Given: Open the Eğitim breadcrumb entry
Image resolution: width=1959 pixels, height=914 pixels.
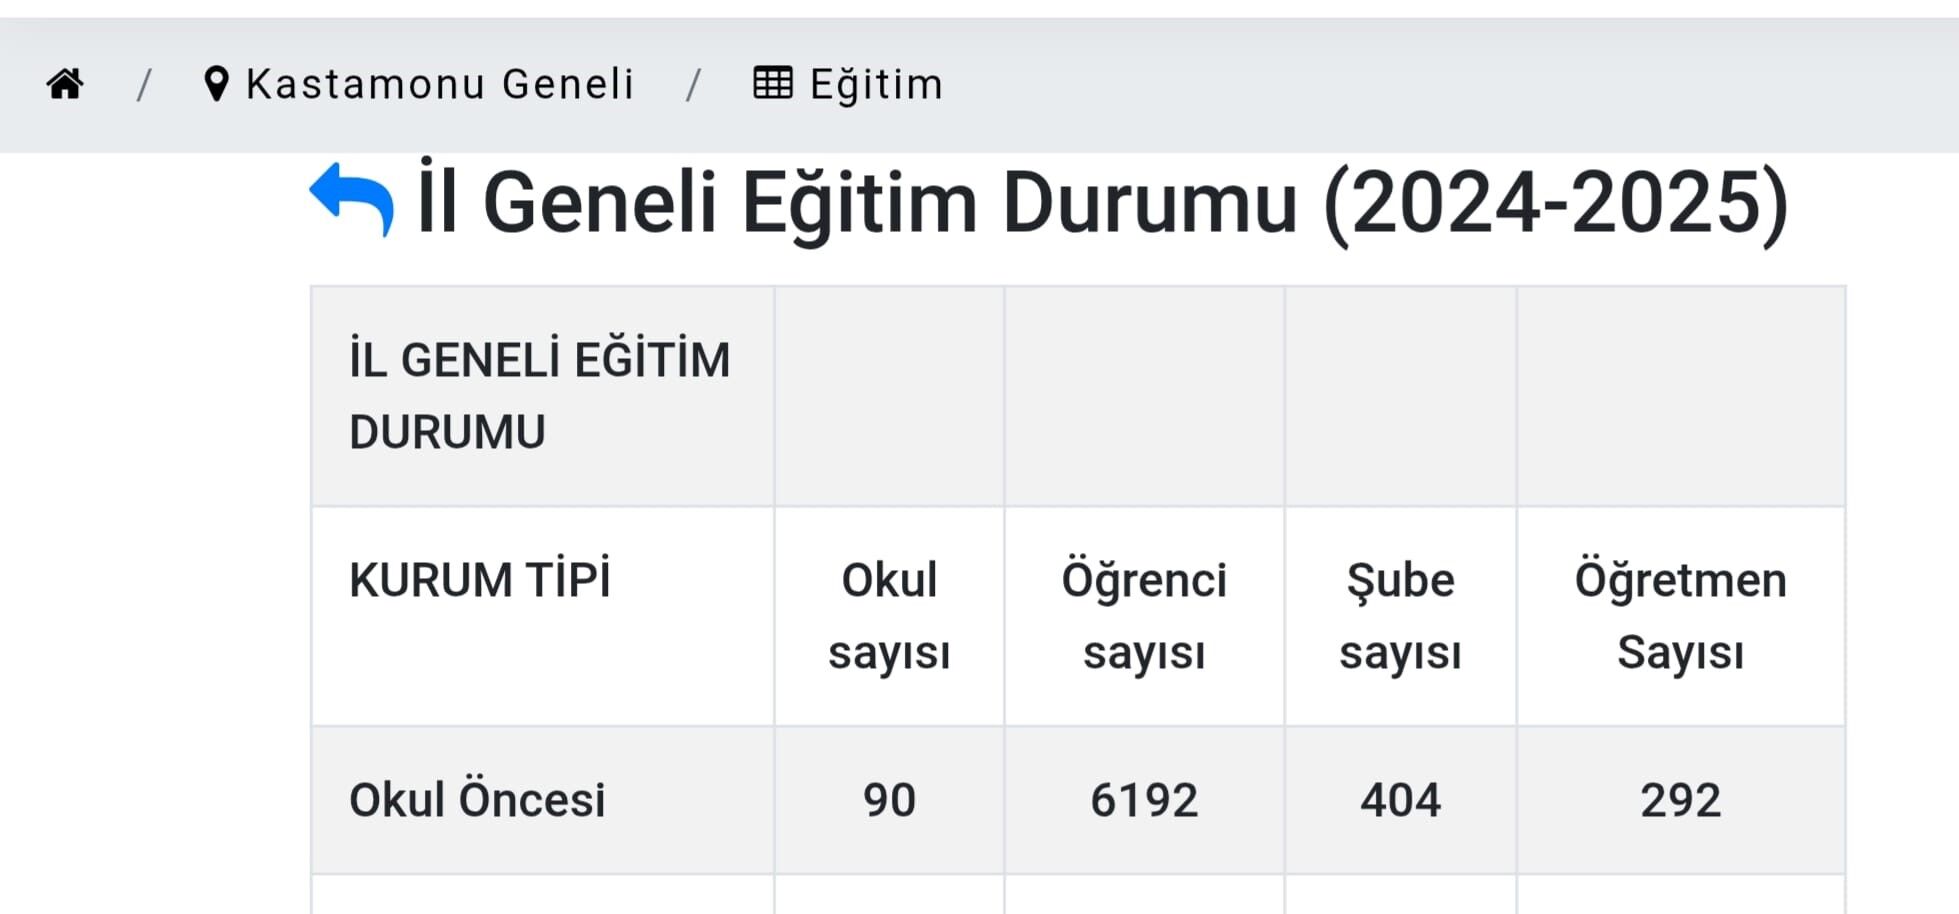Looking at the screenshot, I should tap(875, 83).
